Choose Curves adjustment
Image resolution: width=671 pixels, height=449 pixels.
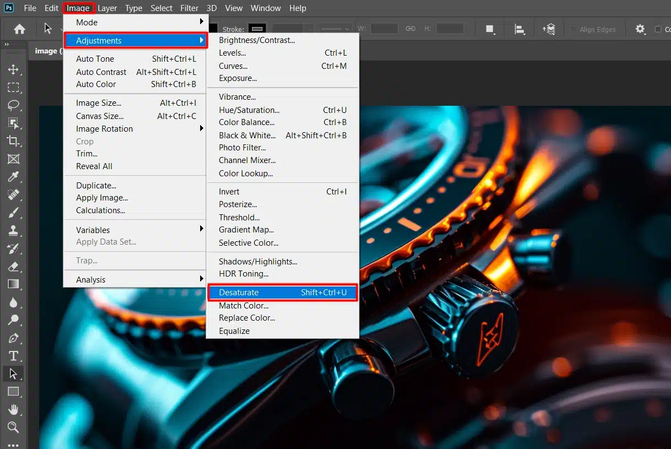click(282, 66)
